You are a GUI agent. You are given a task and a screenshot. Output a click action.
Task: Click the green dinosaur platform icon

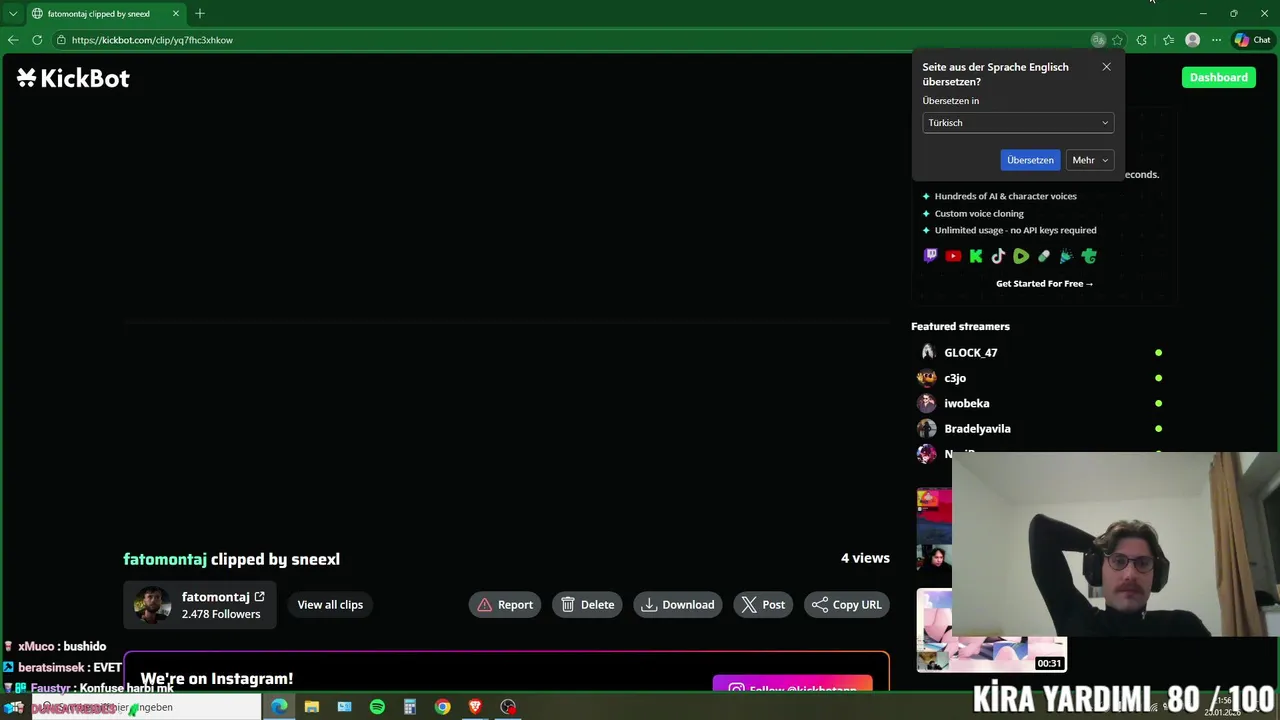click(x=1089, y=256)
